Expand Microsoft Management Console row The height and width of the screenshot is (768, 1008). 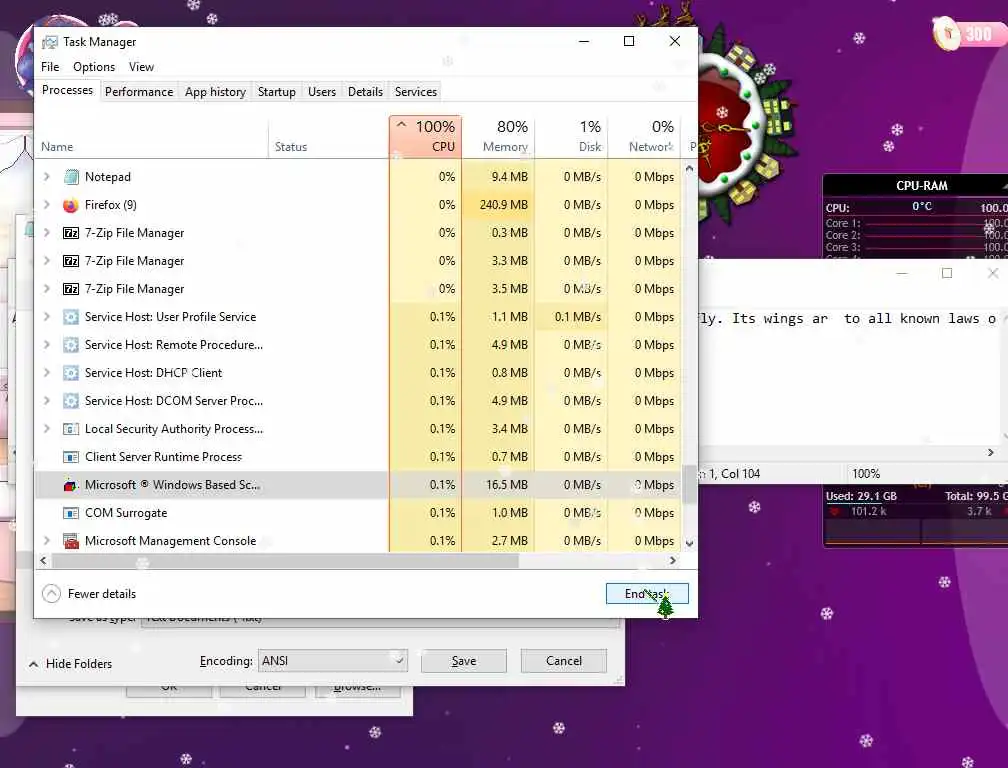tap(47, 541)
